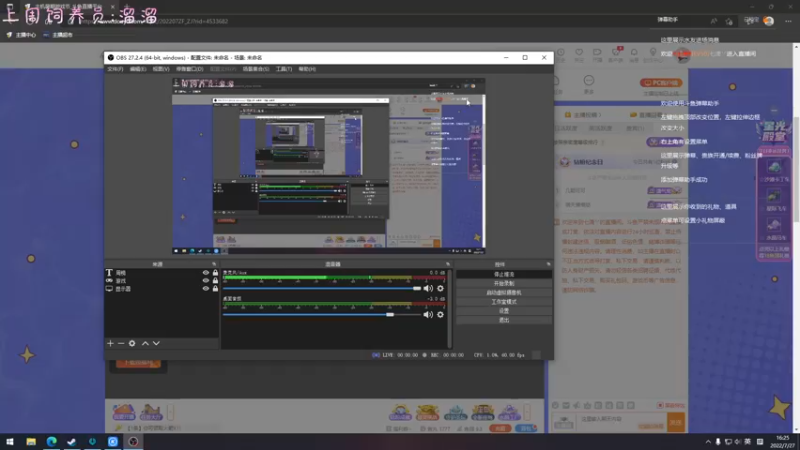Minimize the gift sidebar with minus icon

774,110
